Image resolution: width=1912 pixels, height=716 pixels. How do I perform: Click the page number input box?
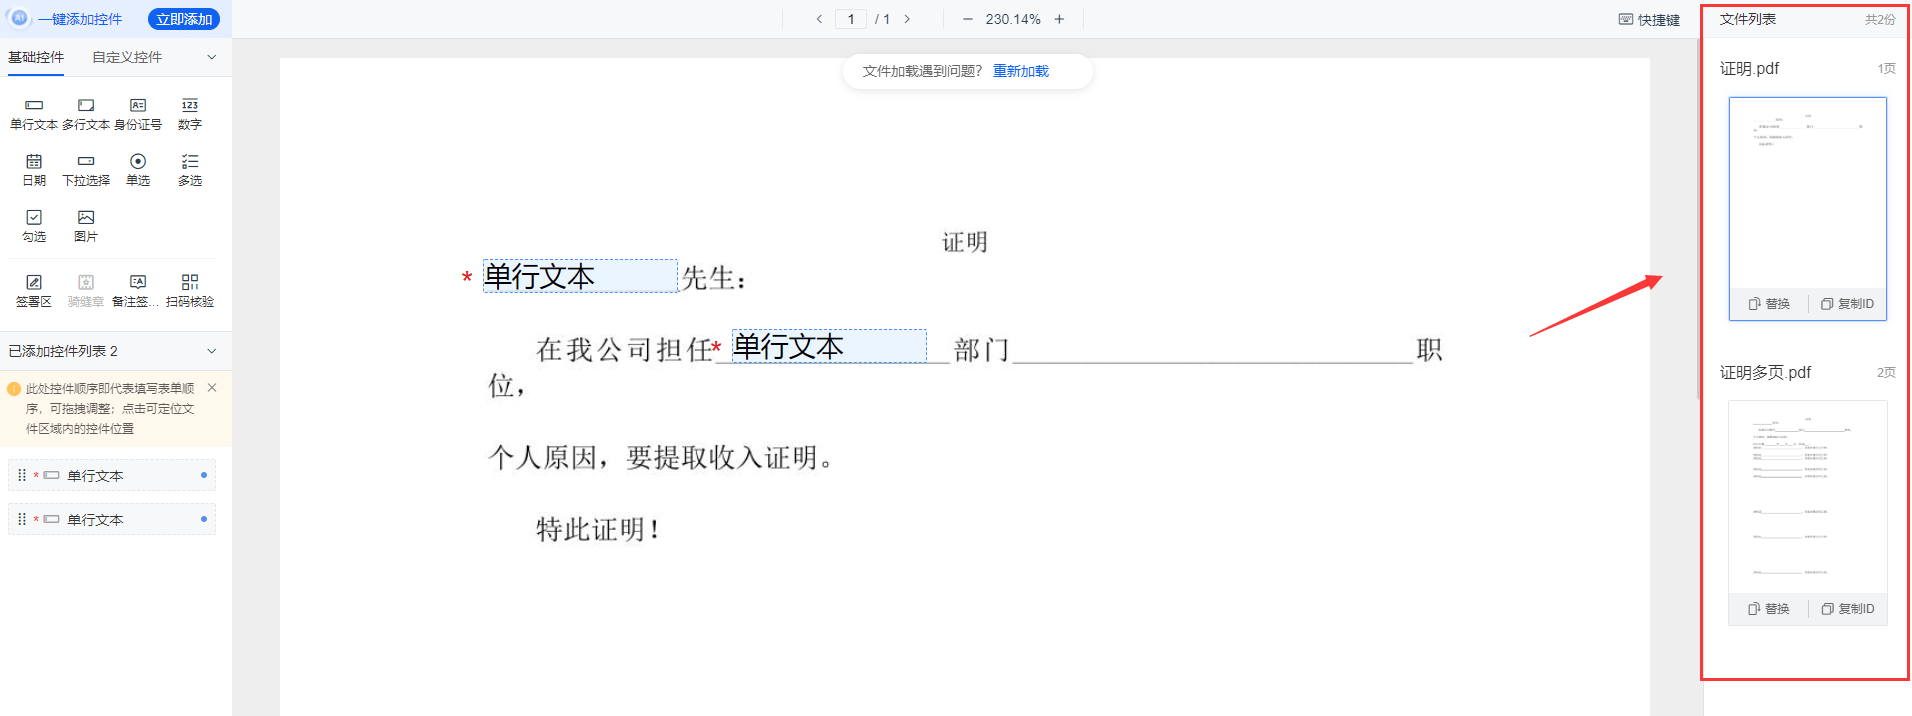point(851,19)
